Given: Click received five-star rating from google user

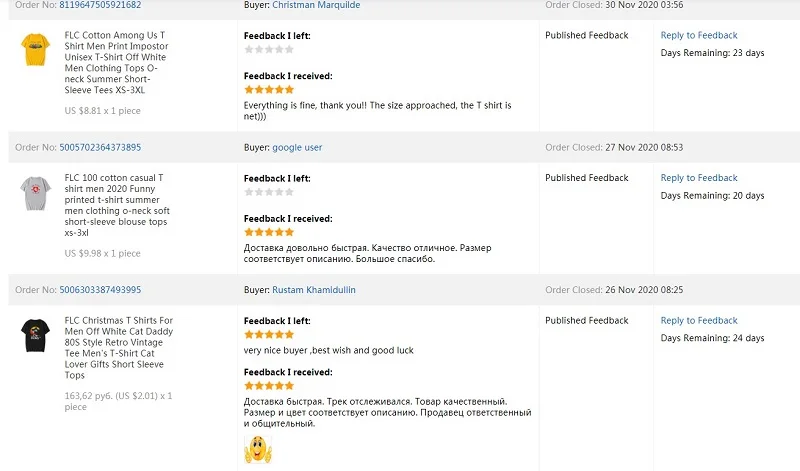Looking at the screenshot, I should (269, 232).
